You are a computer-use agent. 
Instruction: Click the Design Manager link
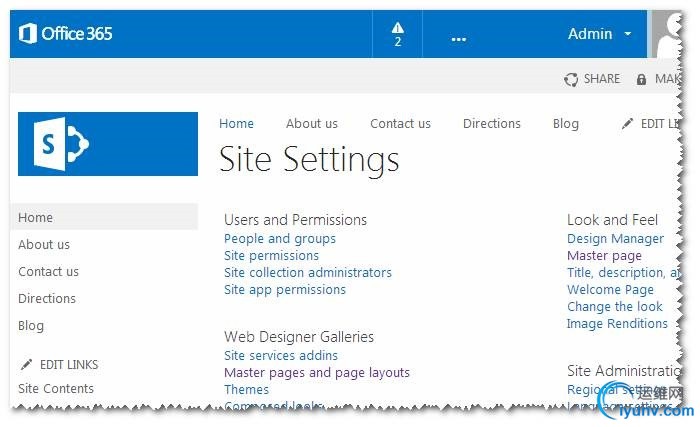tap(615, 239)
